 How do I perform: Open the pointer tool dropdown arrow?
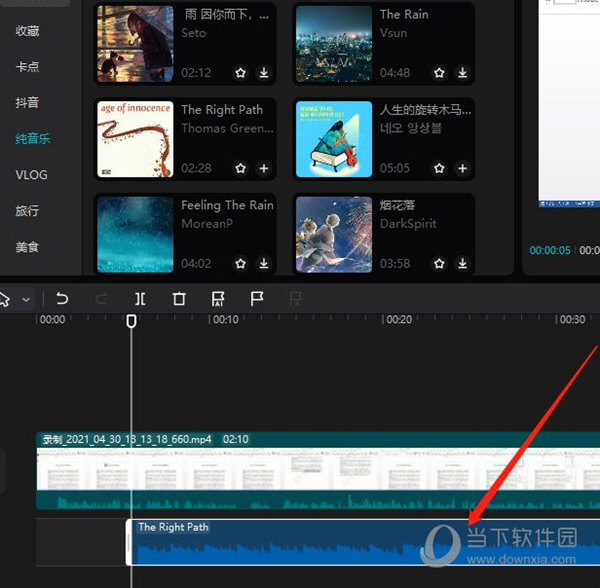26,298
